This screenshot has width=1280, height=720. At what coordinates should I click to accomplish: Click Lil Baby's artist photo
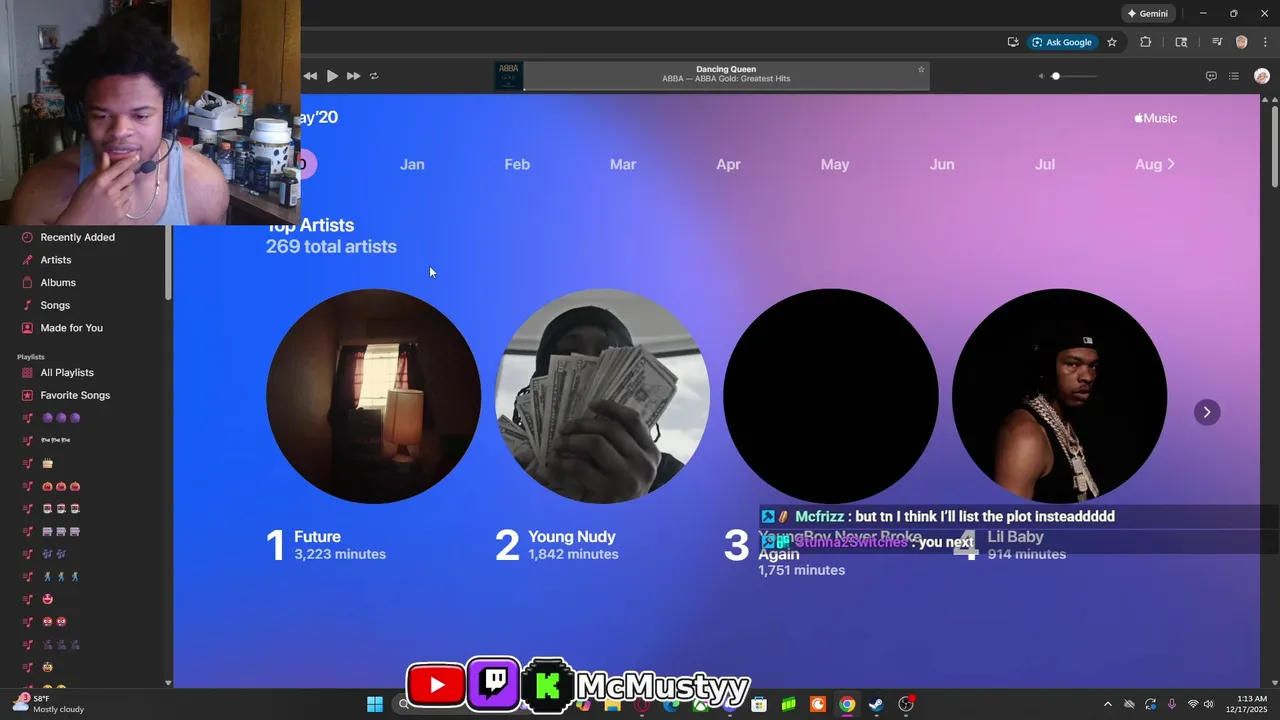(x=1059, y=396)
